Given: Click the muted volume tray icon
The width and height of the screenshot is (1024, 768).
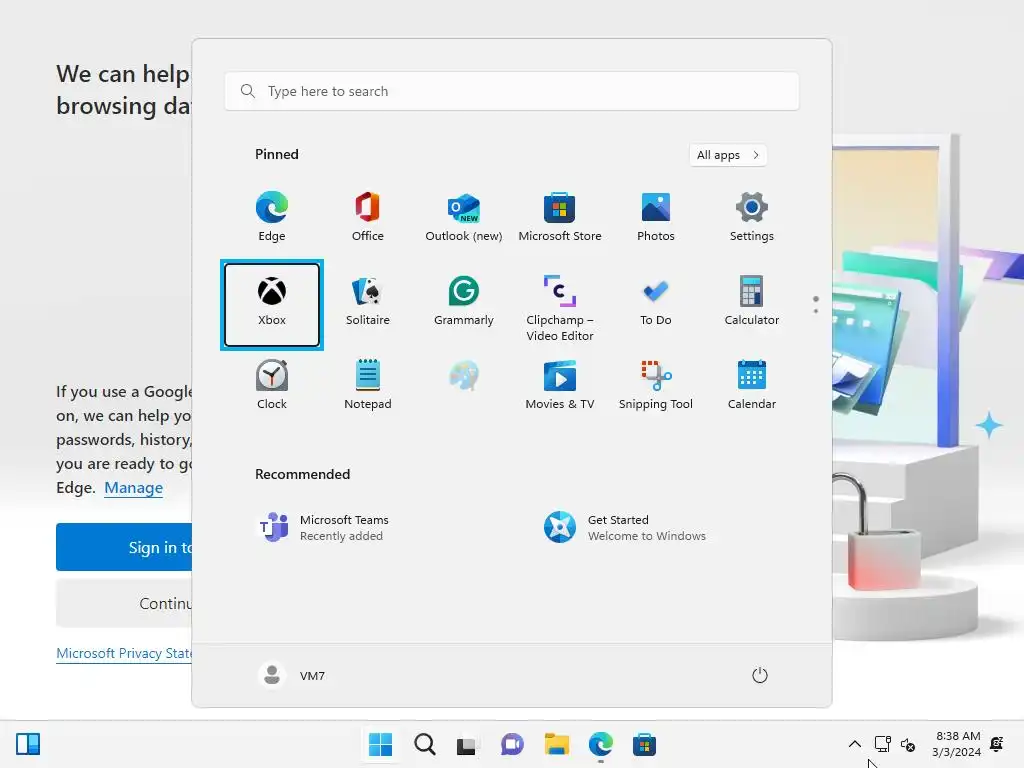Looking at the screenshot, I should pos(908,744).
